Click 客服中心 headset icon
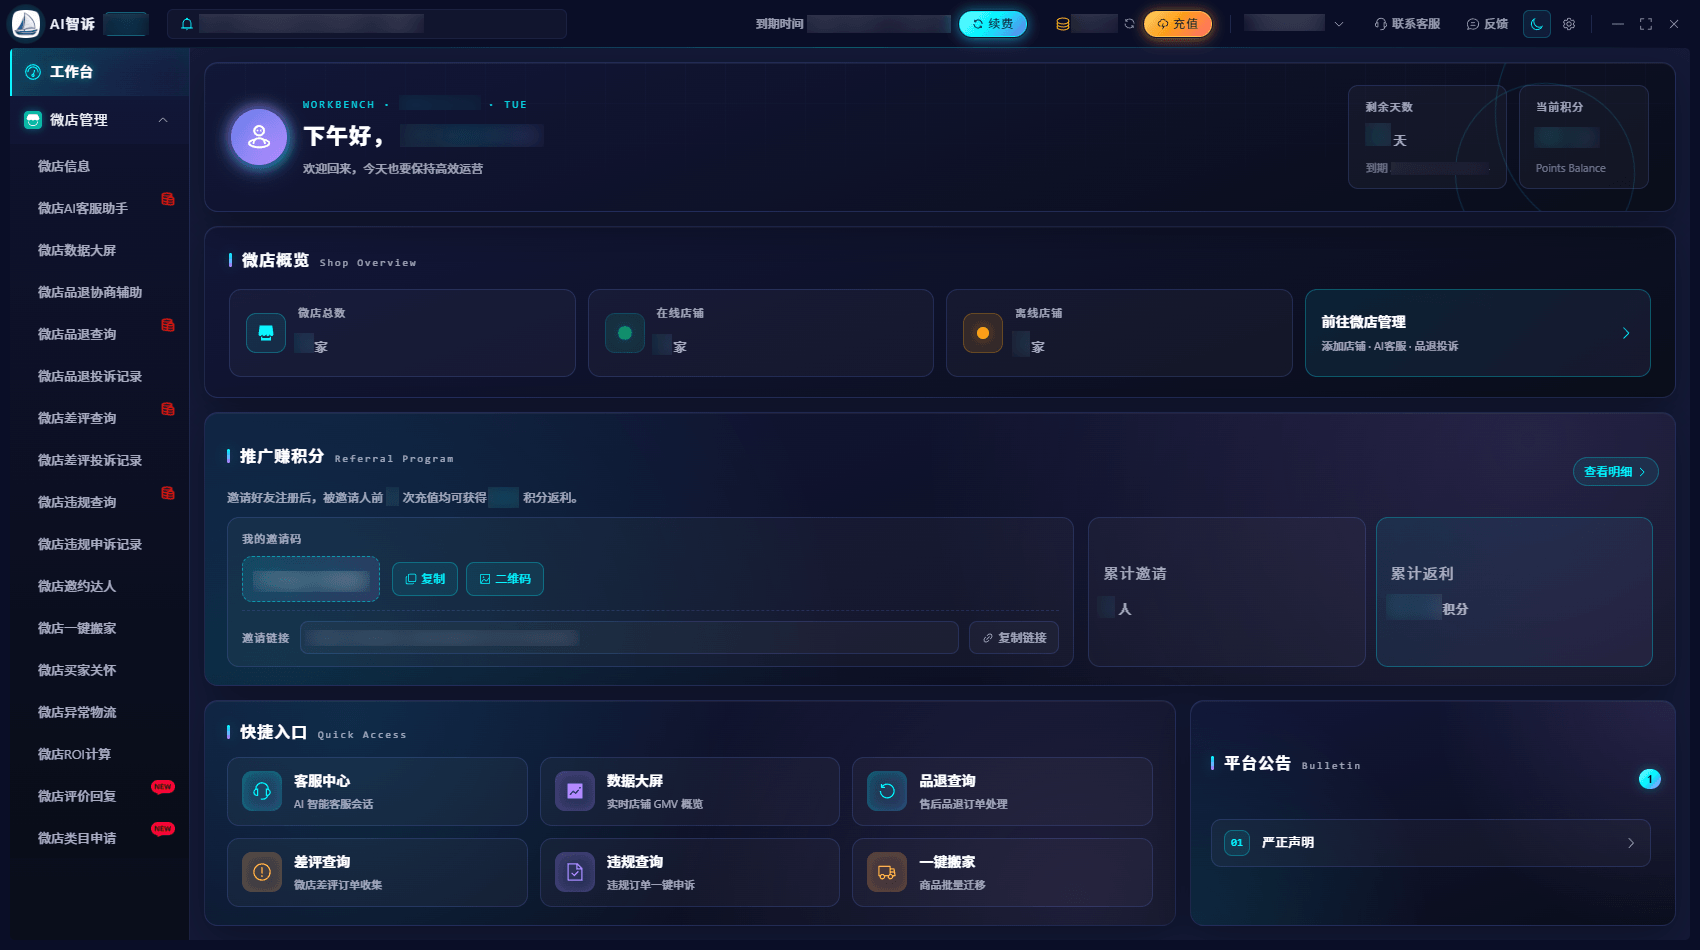The image size is (1700, 950). pos(262,791)
